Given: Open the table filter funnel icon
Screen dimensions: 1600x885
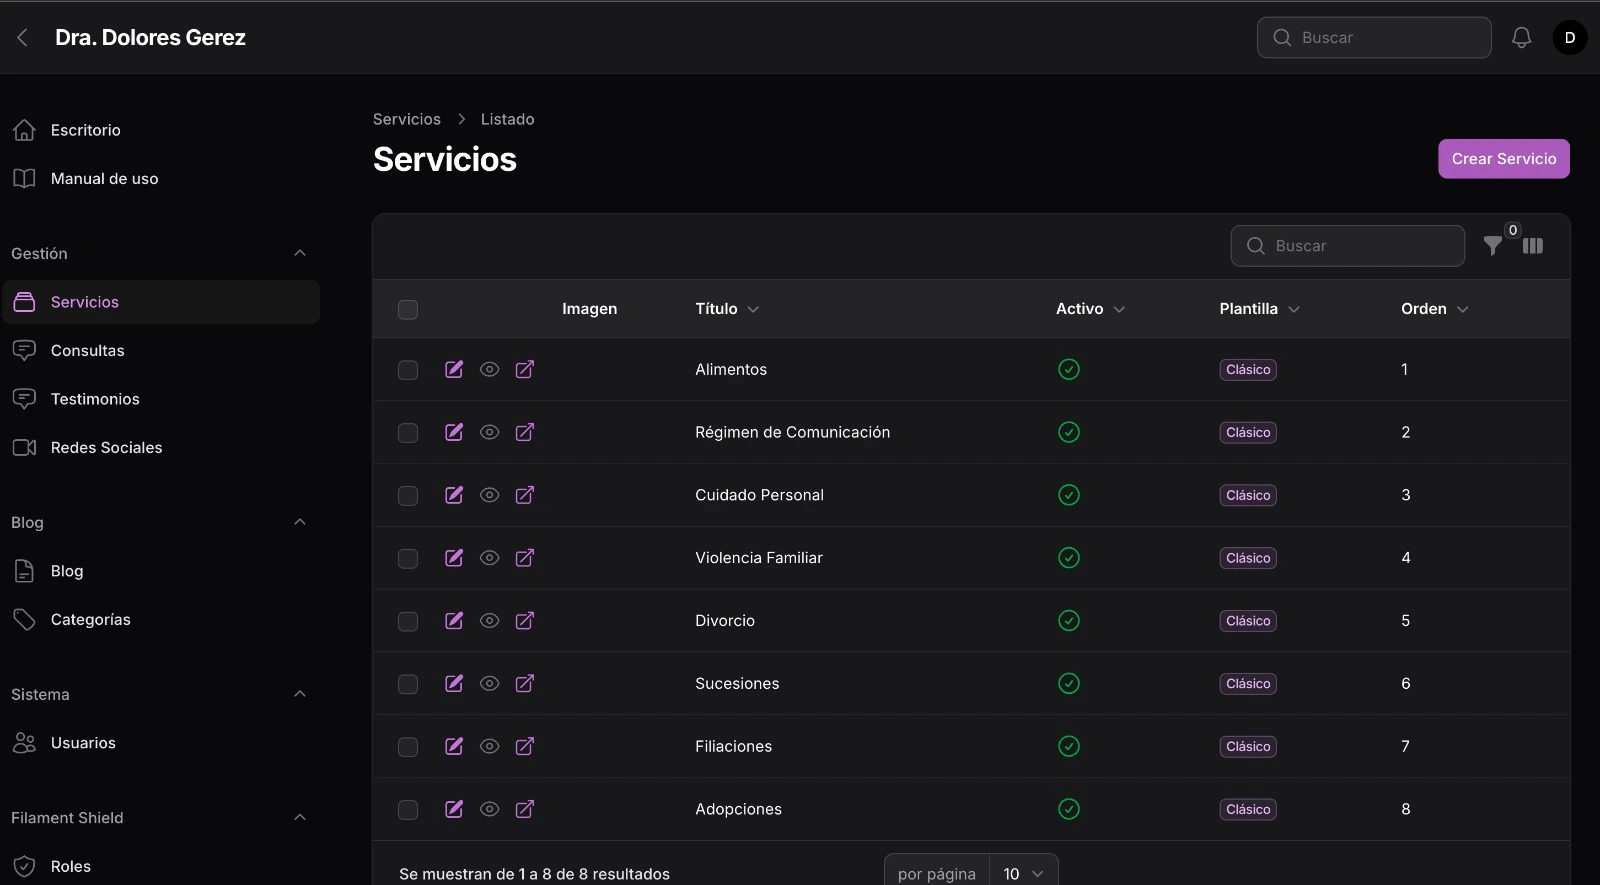Looking at the screenshot, I should tap(1492, 246).
